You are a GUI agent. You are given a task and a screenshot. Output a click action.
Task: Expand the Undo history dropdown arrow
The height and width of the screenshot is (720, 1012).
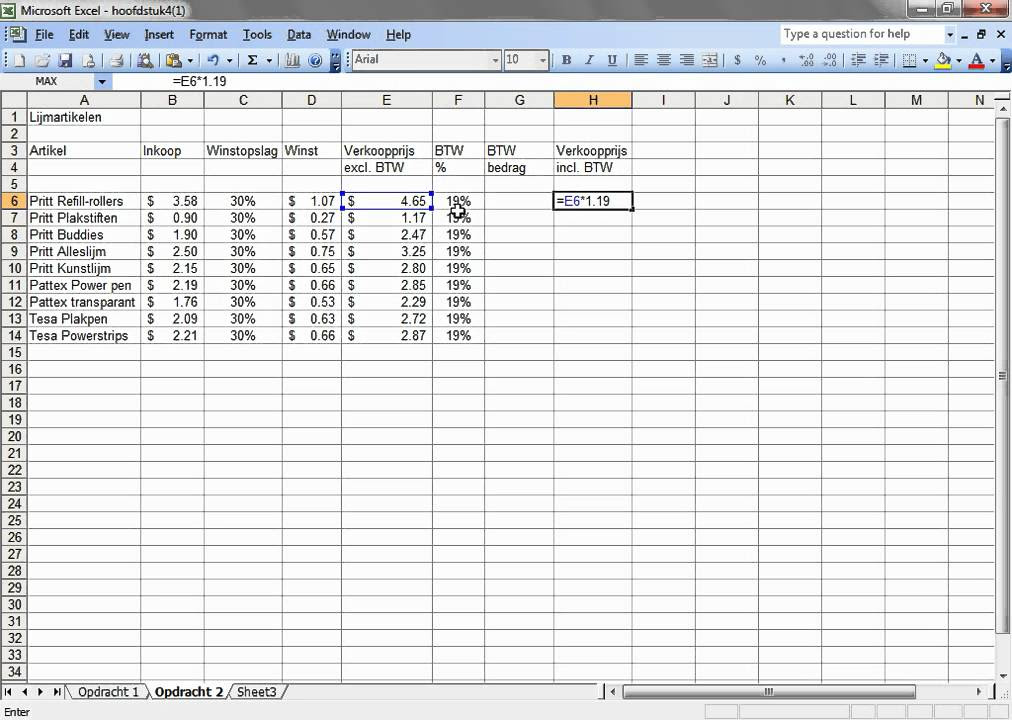pos(229,61)
